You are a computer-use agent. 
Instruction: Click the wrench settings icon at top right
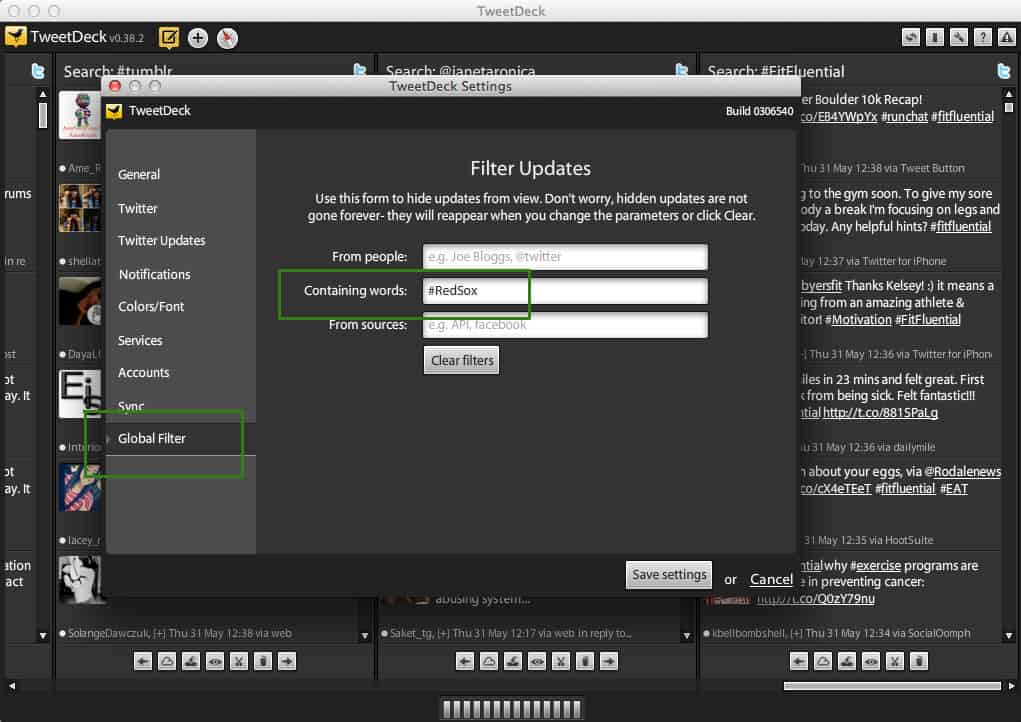click(x=958, y=38)
